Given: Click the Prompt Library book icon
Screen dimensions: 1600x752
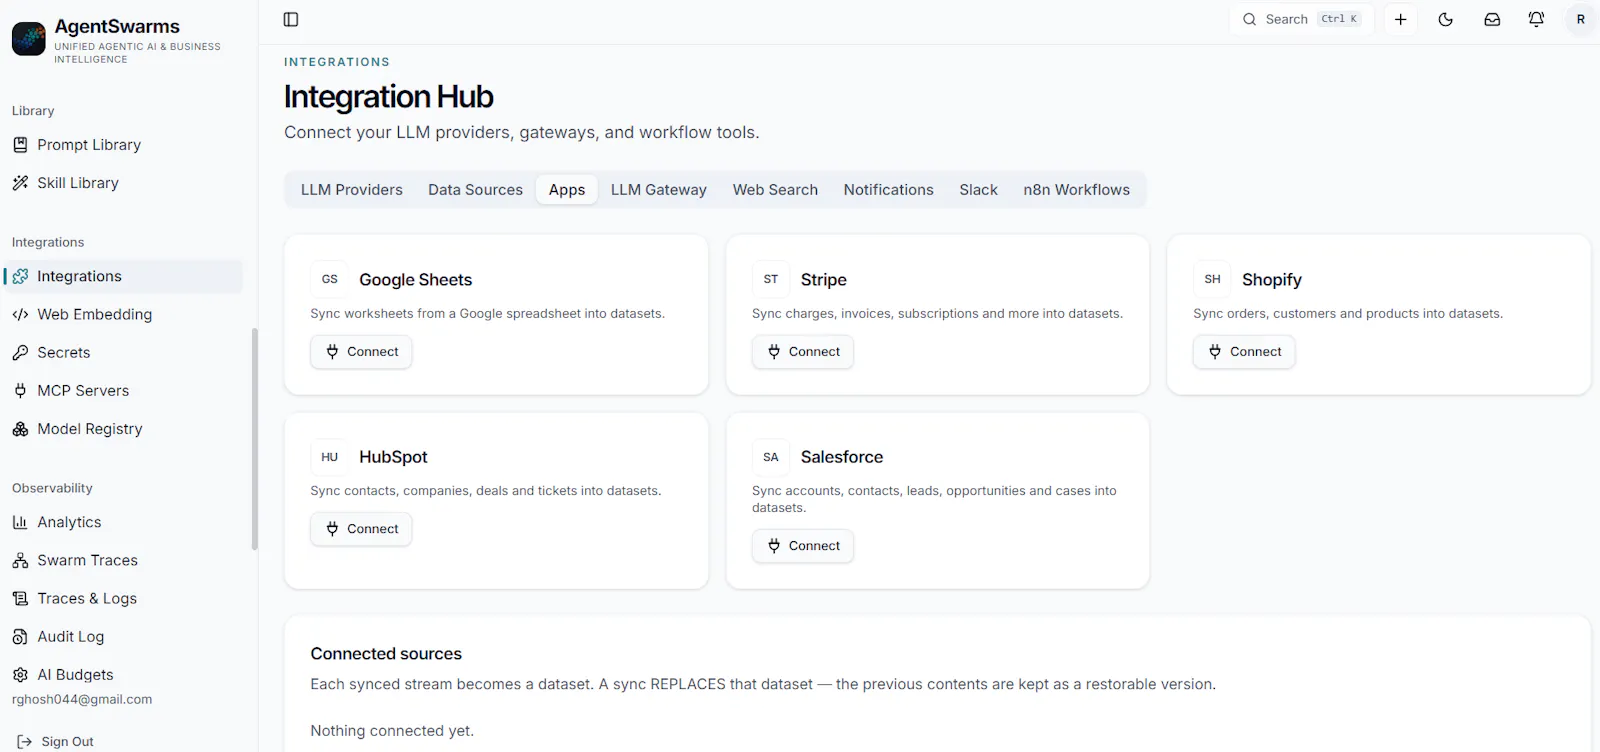Looking at the screenshot, I should click(x=20, y=145).
